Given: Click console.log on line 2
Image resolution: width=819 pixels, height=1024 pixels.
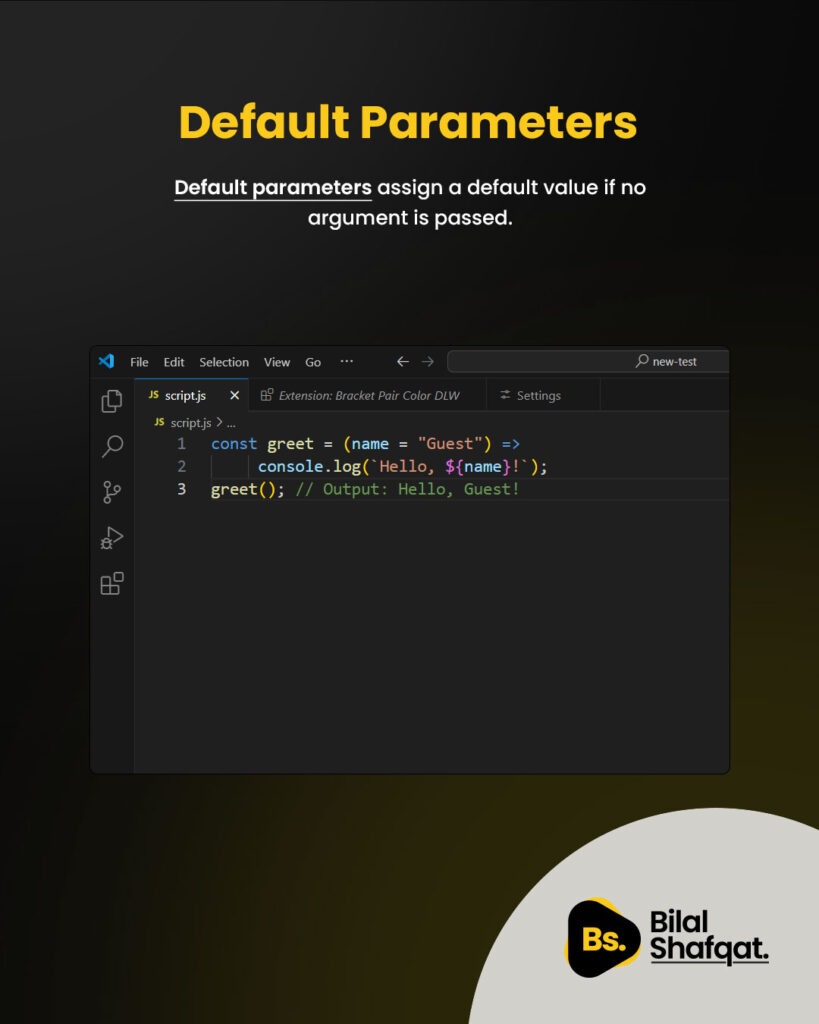Looking at the screenshot, I should pos(309,466).
